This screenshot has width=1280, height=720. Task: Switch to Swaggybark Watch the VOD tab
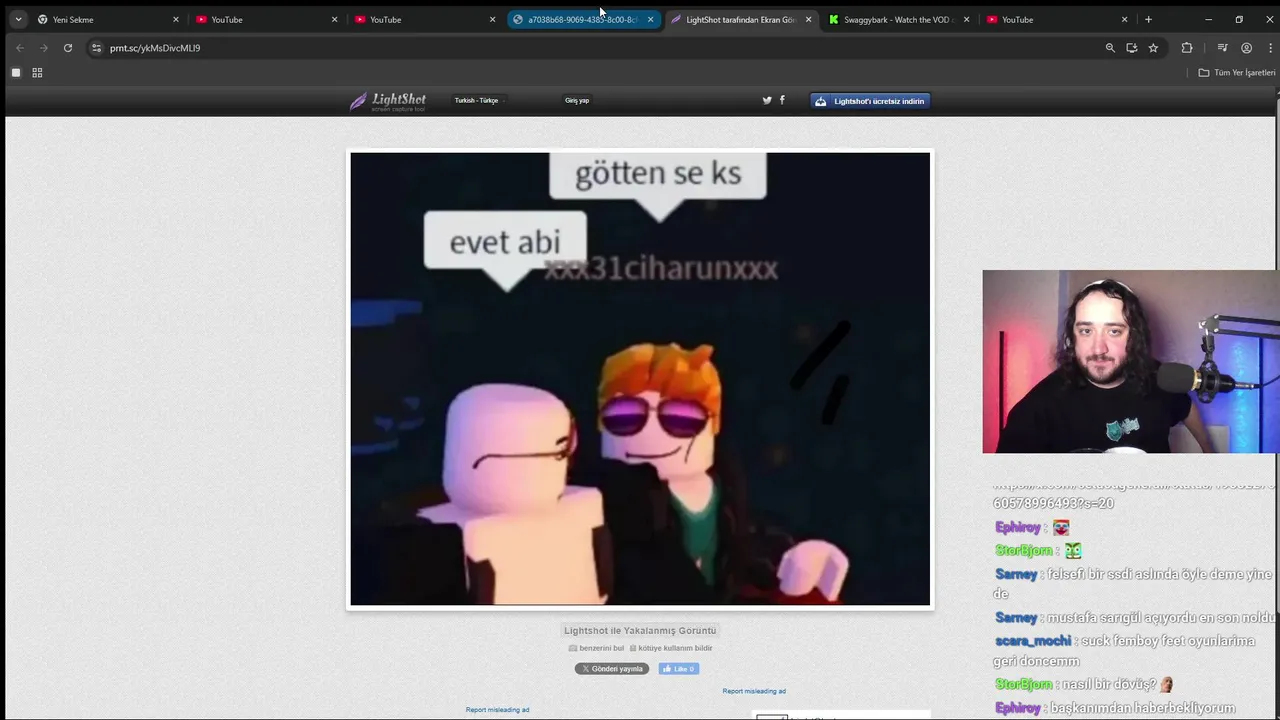(x=899, y=19)
